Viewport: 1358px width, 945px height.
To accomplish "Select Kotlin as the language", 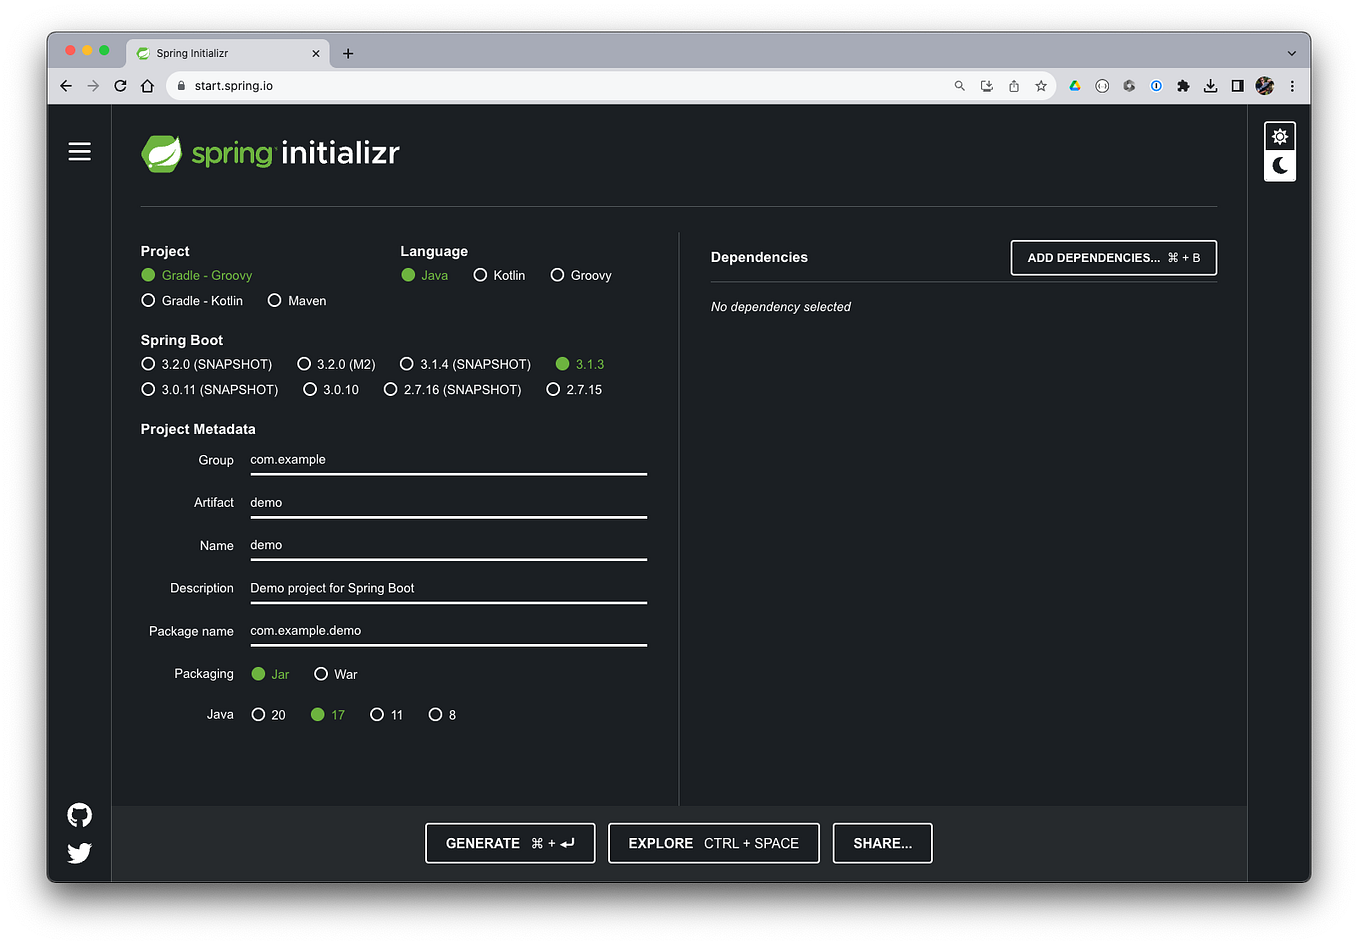I will click(x=480, y=275).
